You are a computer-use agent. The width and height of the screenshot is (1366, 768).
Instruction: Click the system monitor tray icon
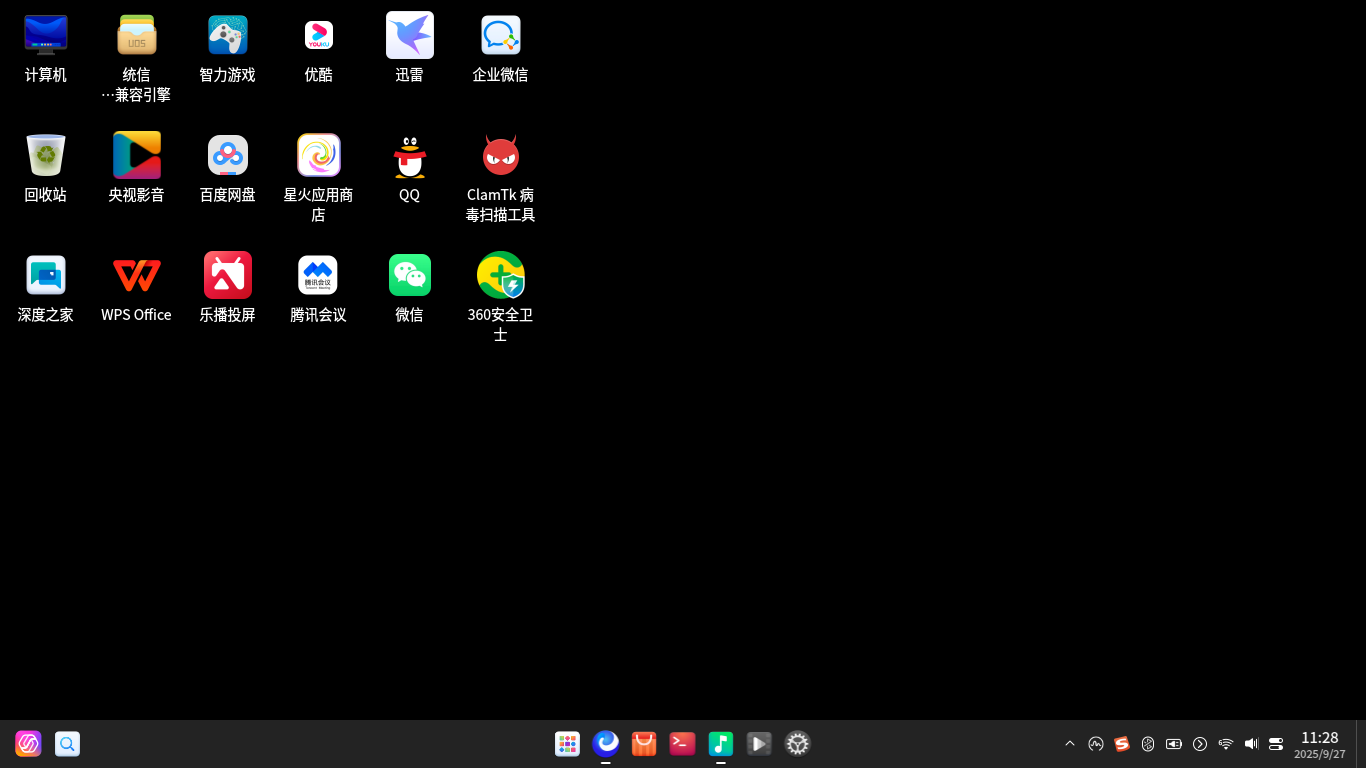tap(1096, 744)
